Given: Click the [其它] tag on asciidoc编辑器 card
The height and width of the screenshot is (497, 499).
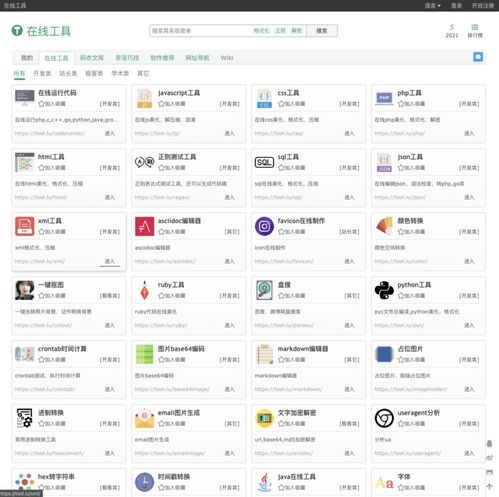Looking at the screenshot, I should click(x=232, y=232).
